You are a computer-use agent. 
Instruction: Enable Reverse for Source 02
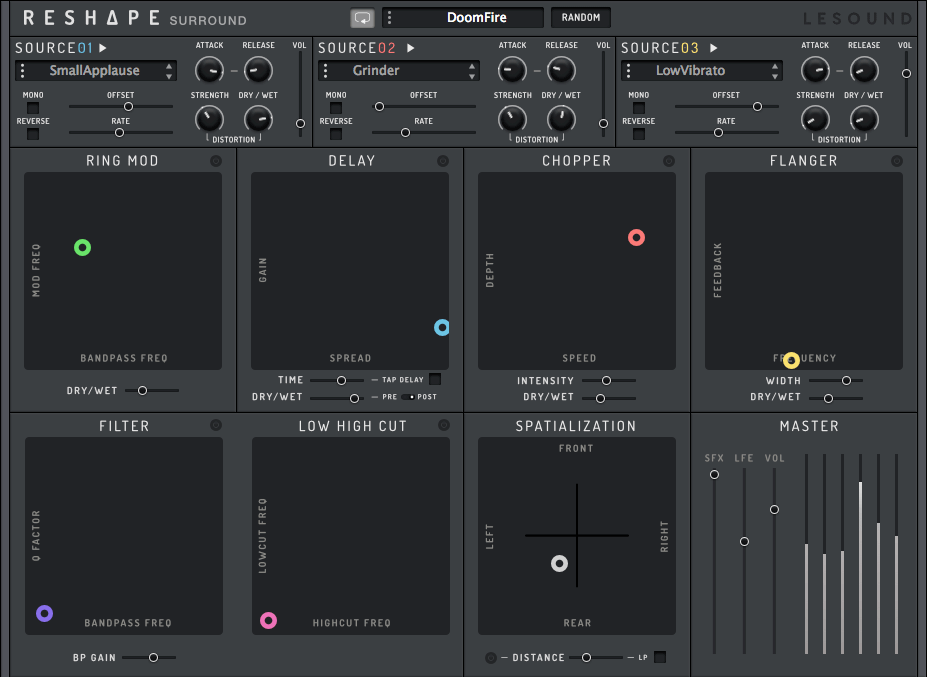(x=336, y=134)
